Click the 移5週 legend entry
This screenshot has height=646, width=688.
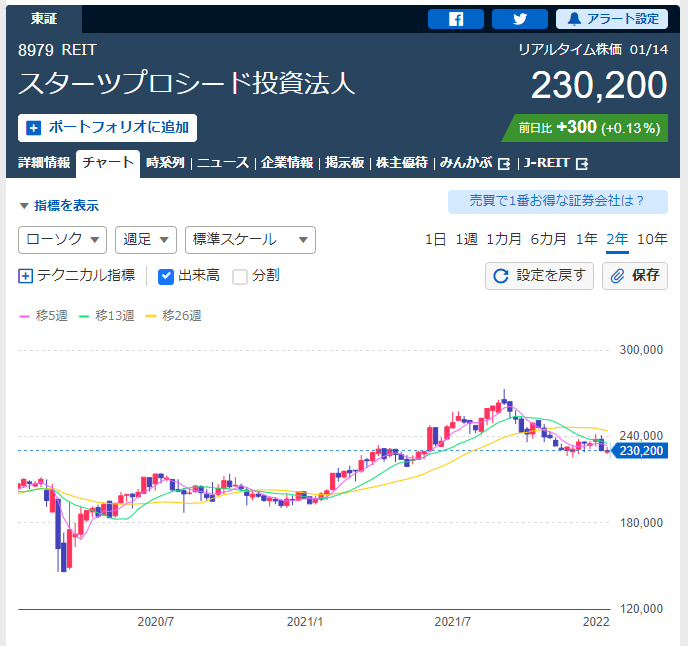43,316
